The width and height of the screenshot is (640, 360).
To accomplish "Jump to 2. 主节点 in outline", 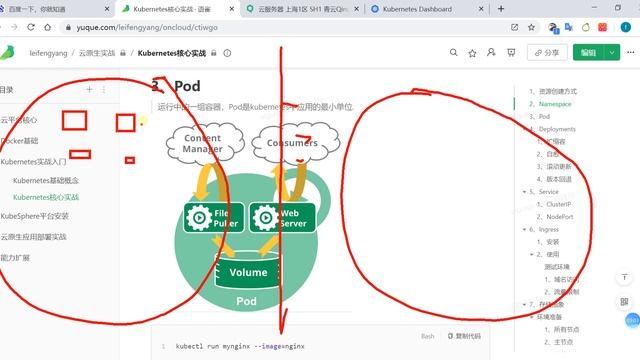I will [559, 342].
